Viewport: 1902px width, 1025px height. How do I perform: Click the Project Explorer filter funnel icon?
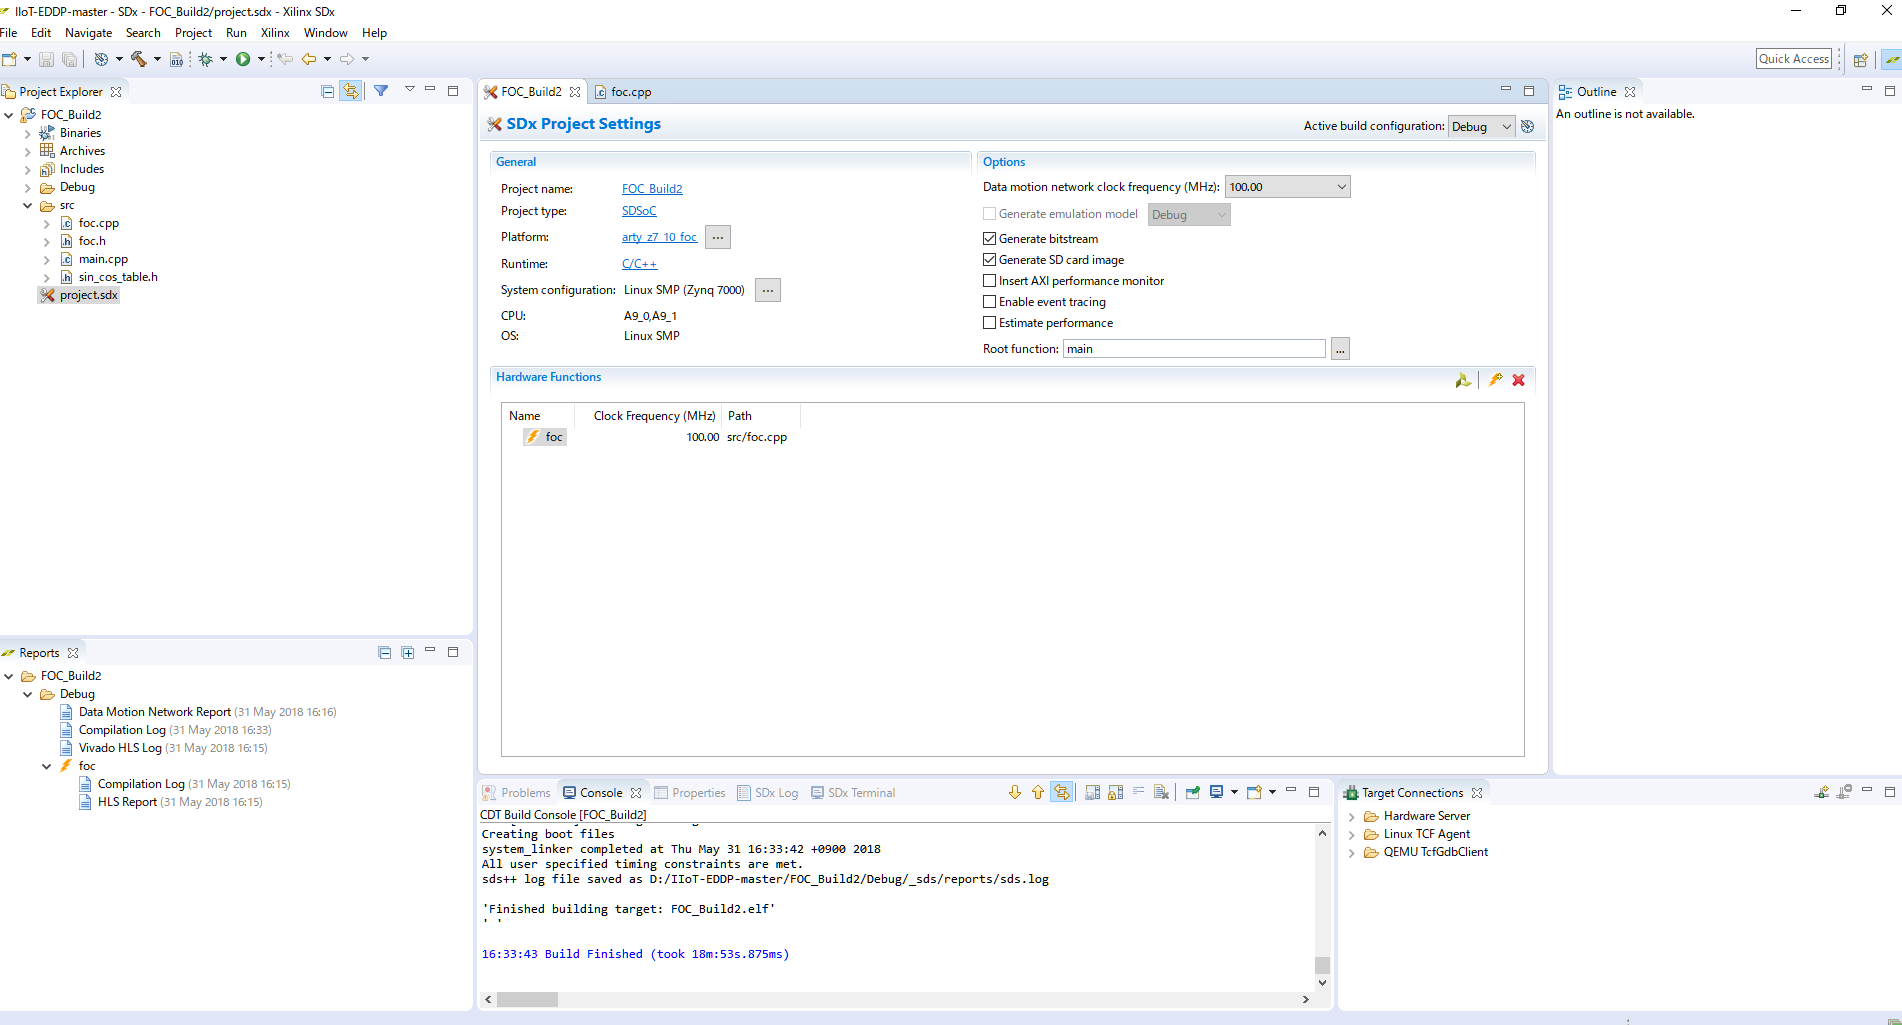pos(381,91)
